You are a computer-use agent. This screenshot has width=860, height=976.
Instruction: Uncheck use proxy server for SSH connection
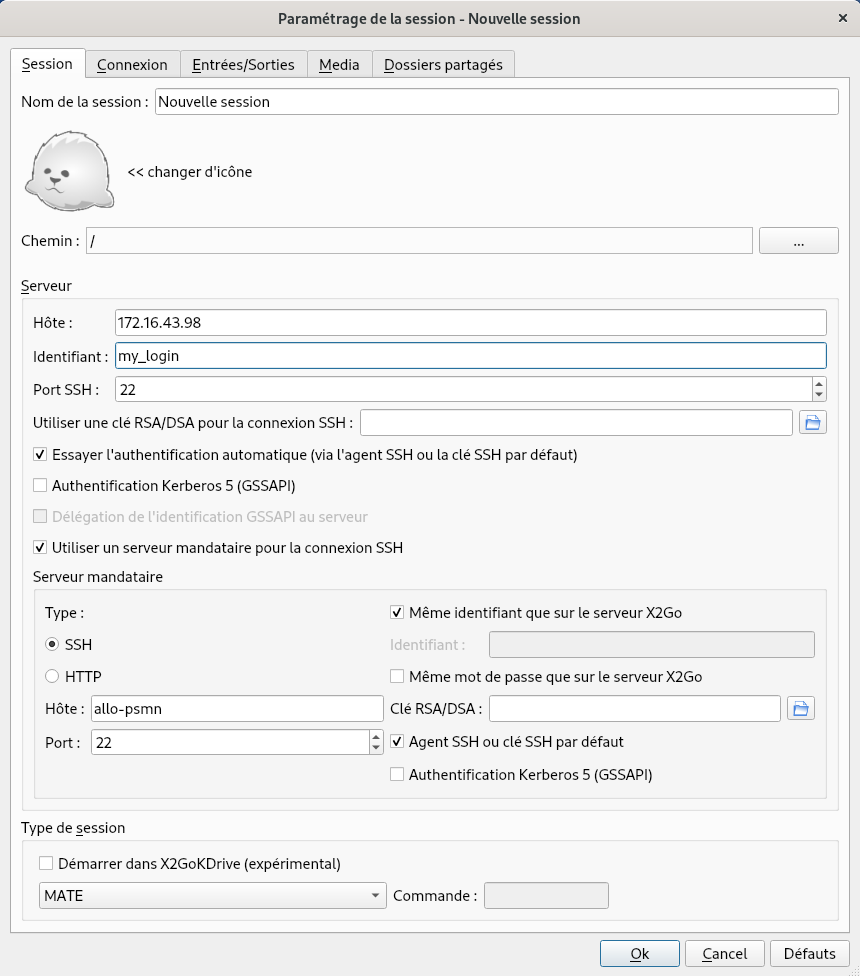coord(41,548)
